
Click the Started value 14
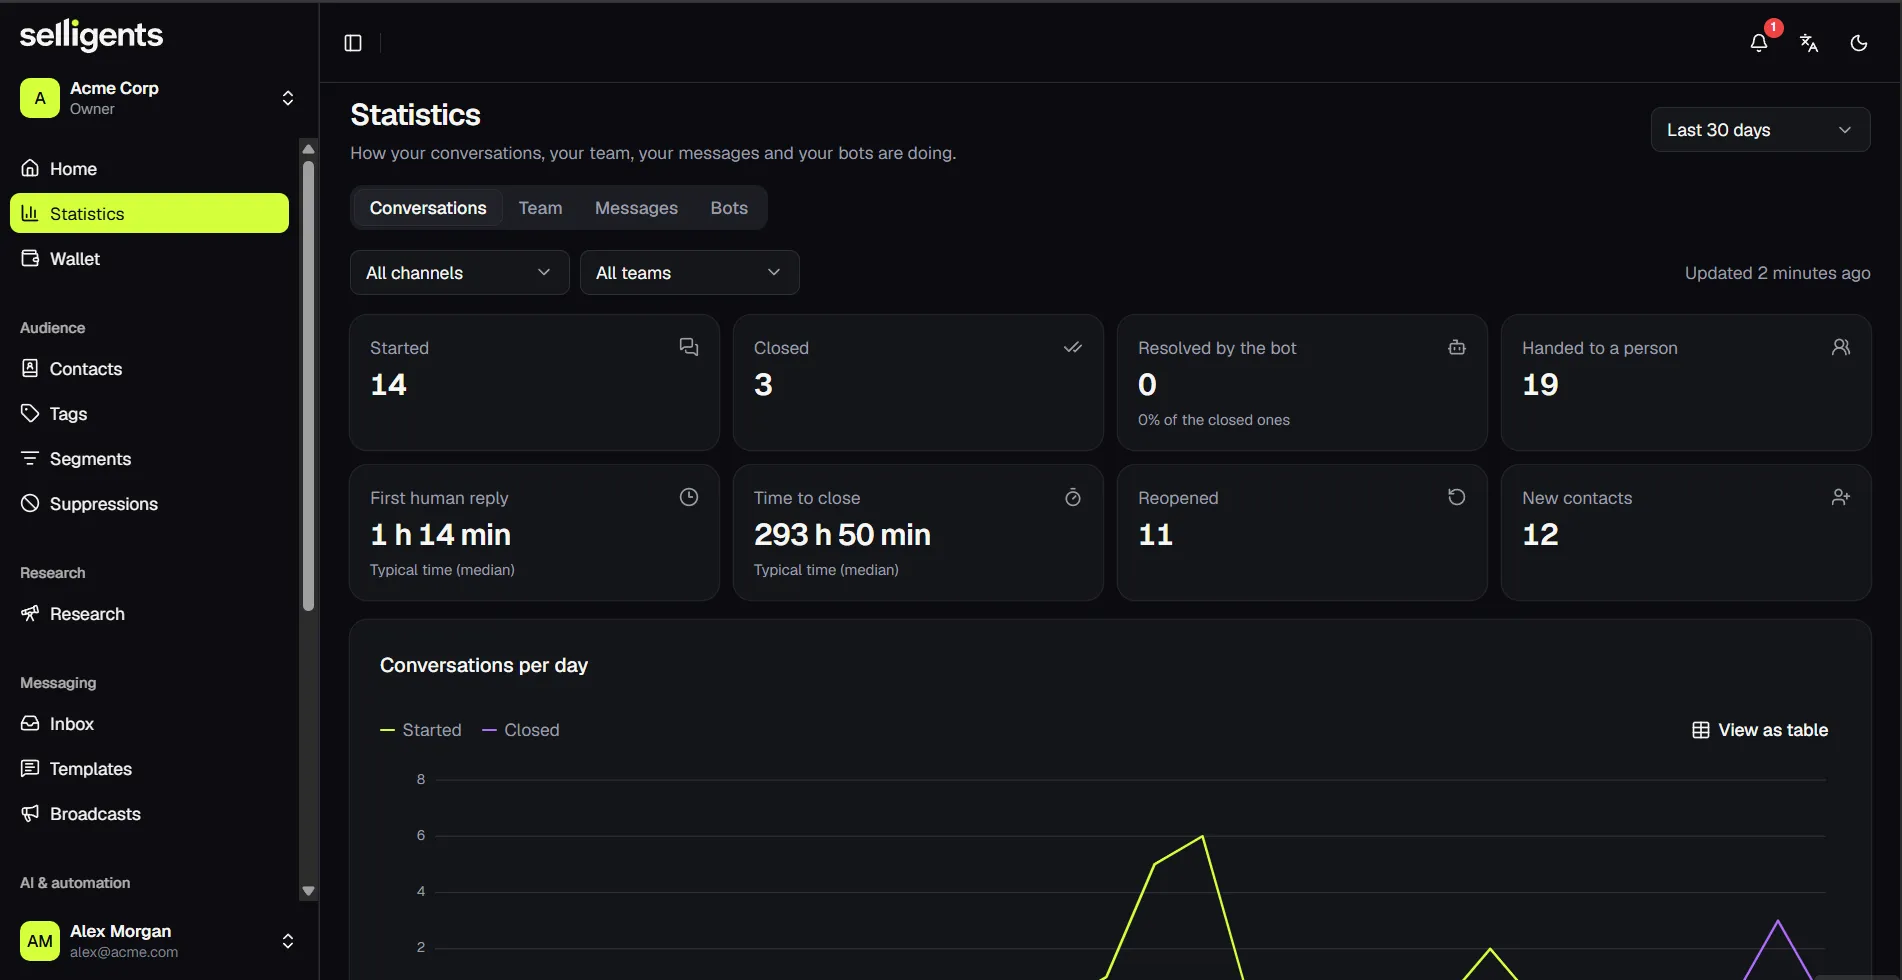pyautogui.click(x=389, y=385)
